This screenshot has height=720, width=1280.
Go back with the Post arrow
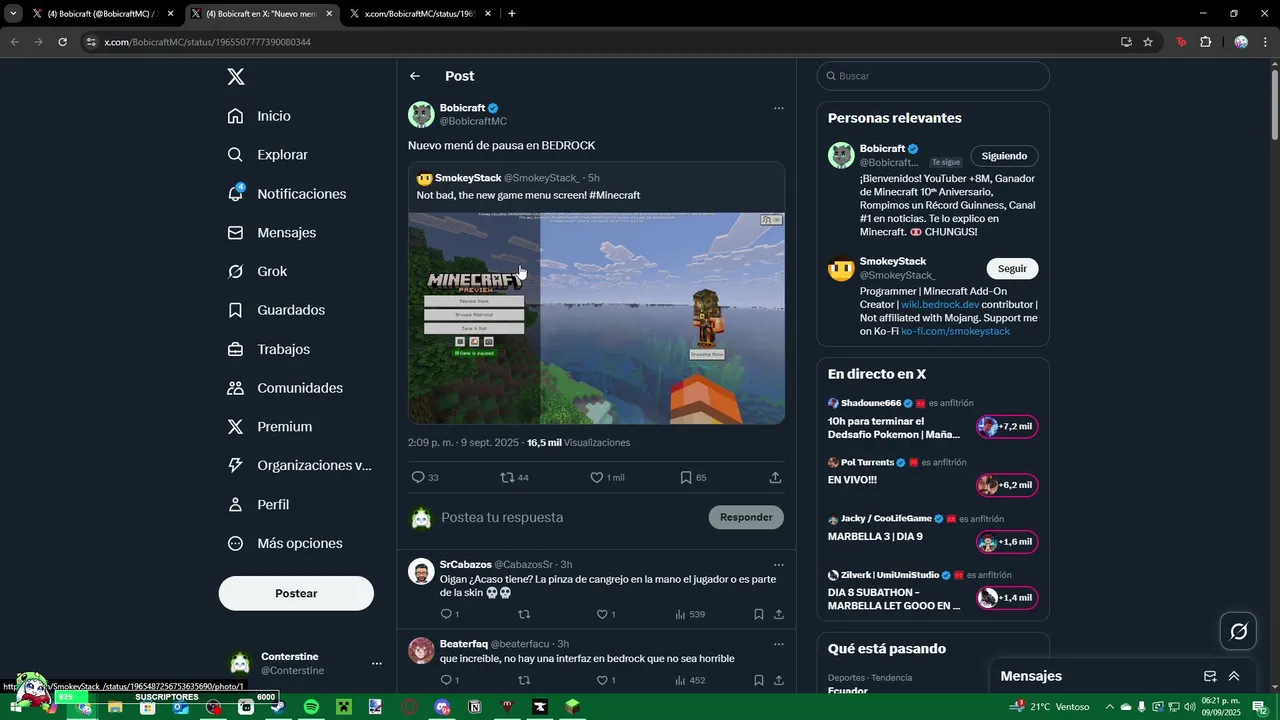tap(415, 76)
